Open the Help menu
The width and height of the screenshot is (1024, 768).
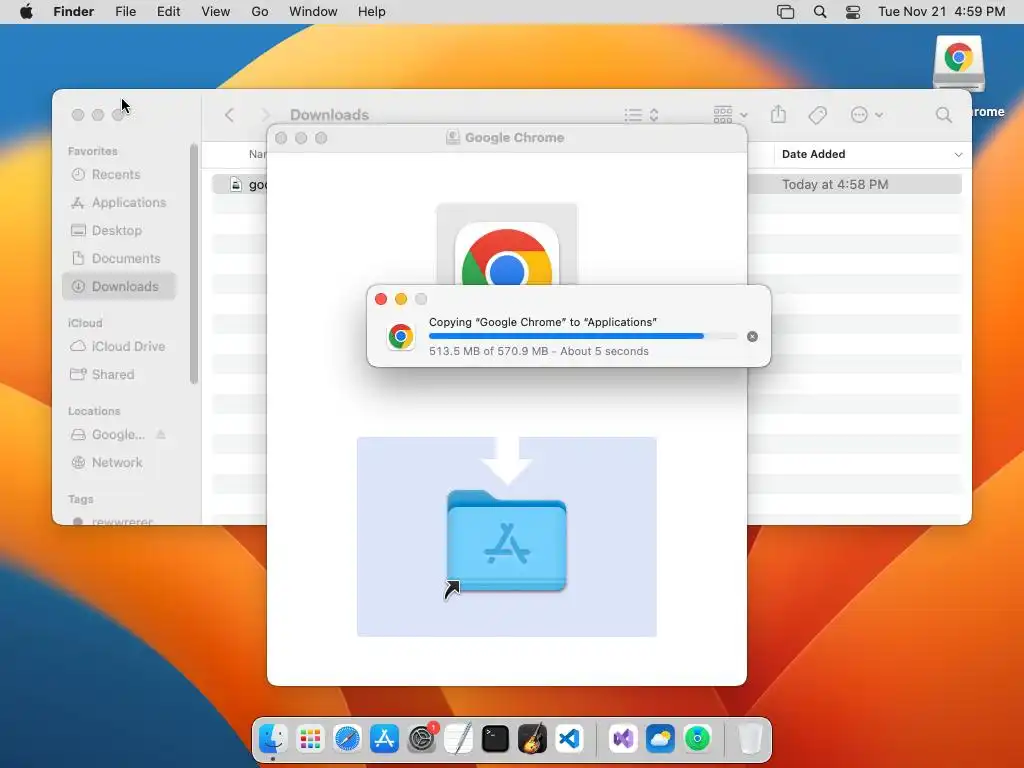click(372, 12)
